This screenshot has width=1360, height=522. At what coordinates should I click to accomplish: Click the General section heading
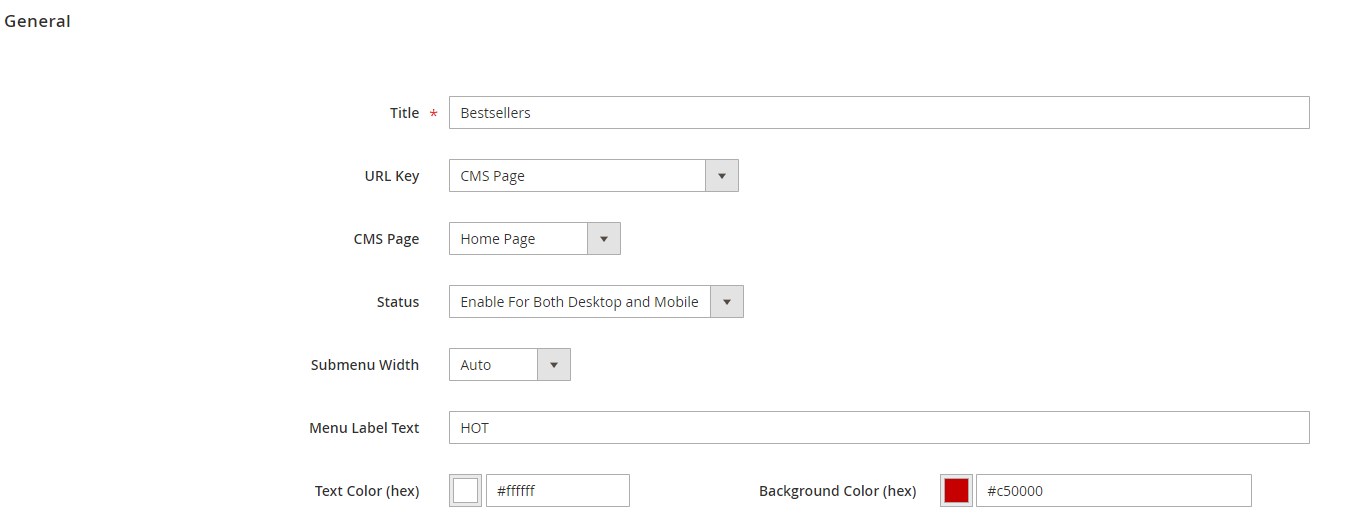click(37, 21)
